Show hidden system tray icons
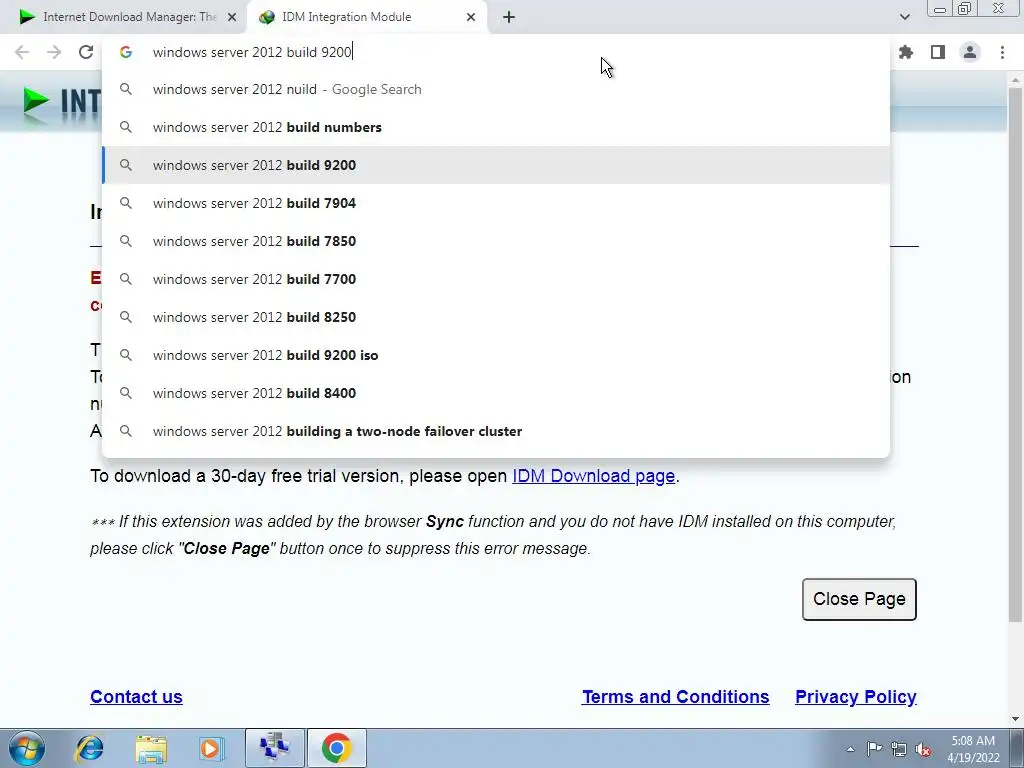This screenshot has height=768, width=1024. [x=850, y=749]
